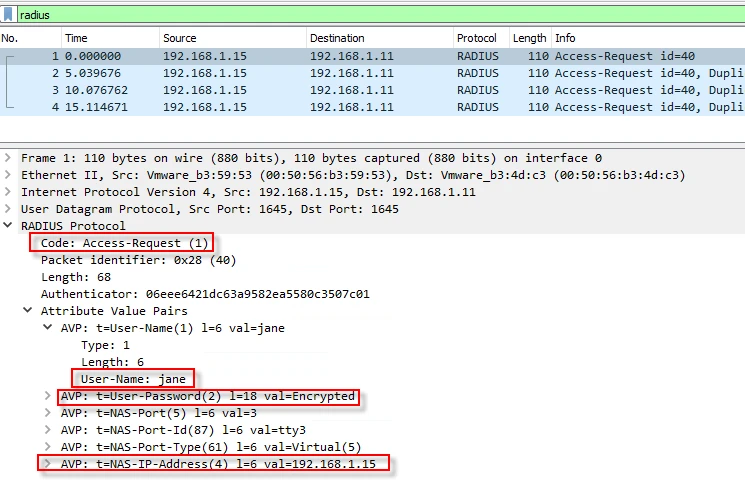Expand the NAS-IP-Address AVP entry
Viewport: 745px width, 480px height.
tap(48, 464)
